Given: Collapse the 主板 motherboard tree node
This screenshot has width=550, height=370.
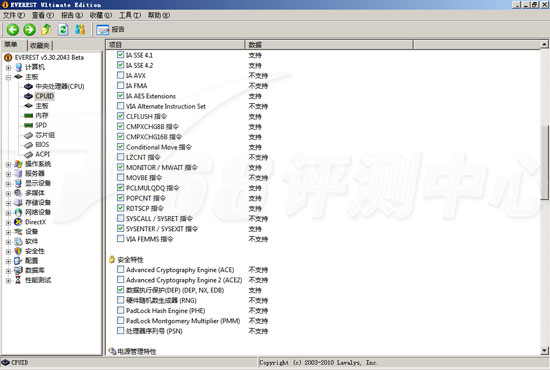Looking at the screenshot, I should point(8,77).
